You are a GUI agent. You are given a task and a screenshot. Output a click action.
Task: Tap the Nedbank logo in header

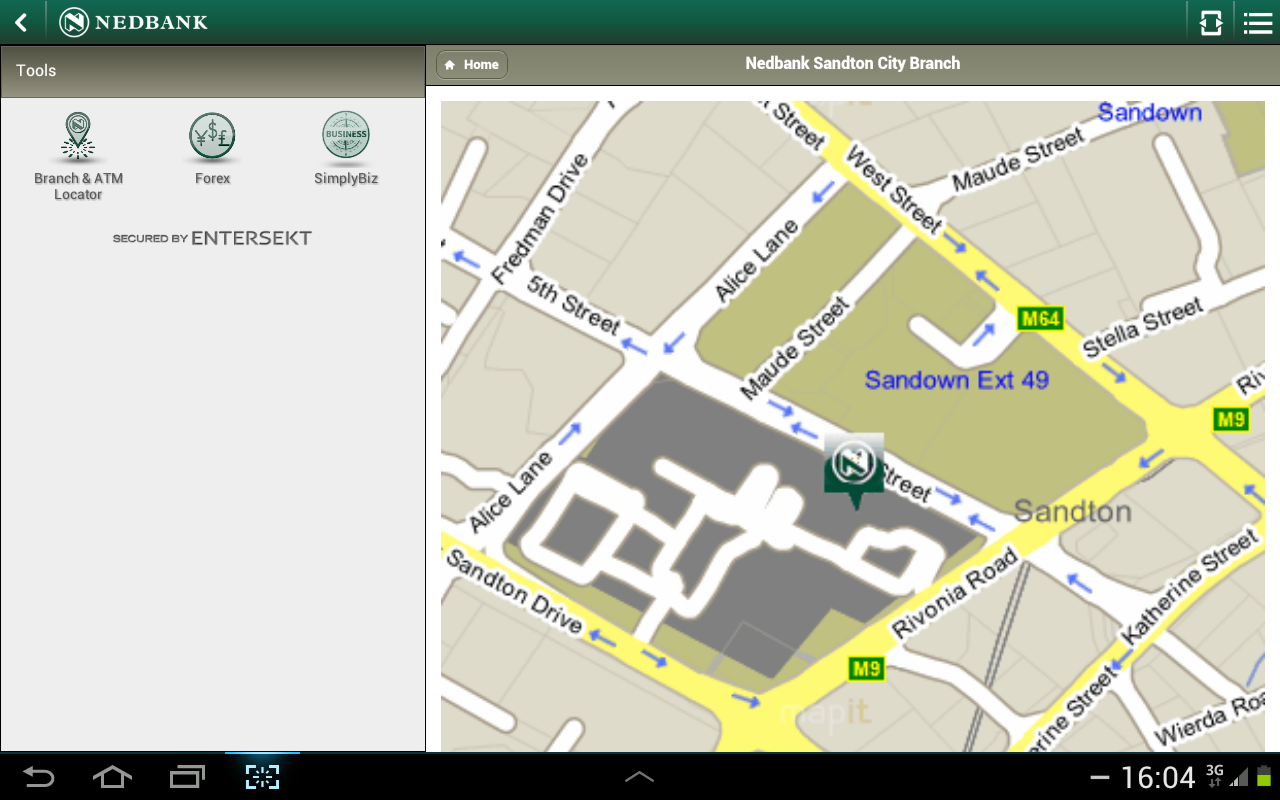click(133, 22)
